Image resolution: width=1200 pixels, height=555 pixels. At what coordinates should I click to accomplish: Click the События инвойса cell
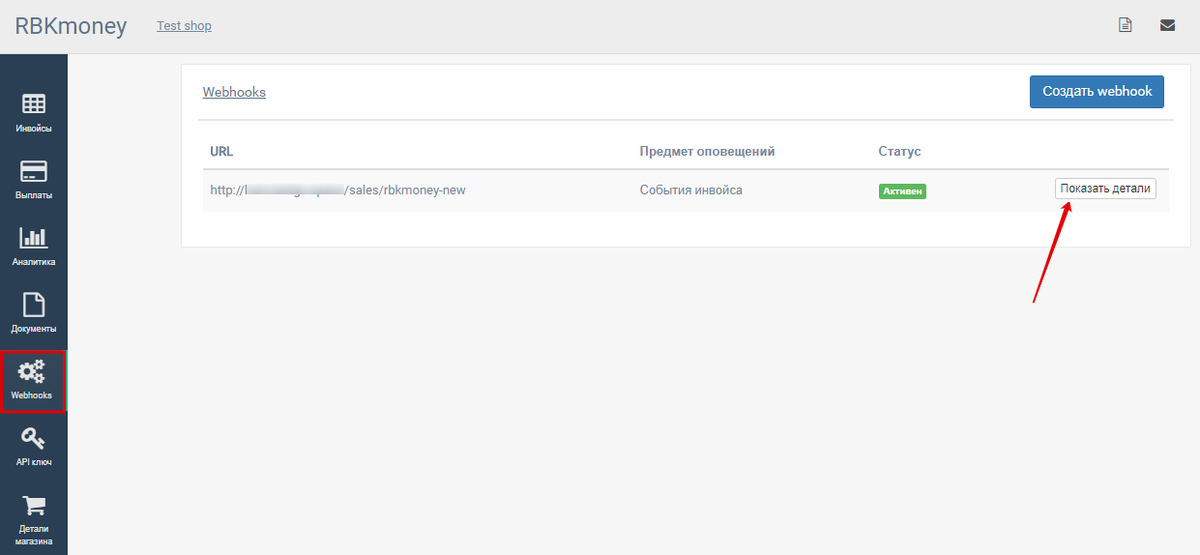pos(691,190)
